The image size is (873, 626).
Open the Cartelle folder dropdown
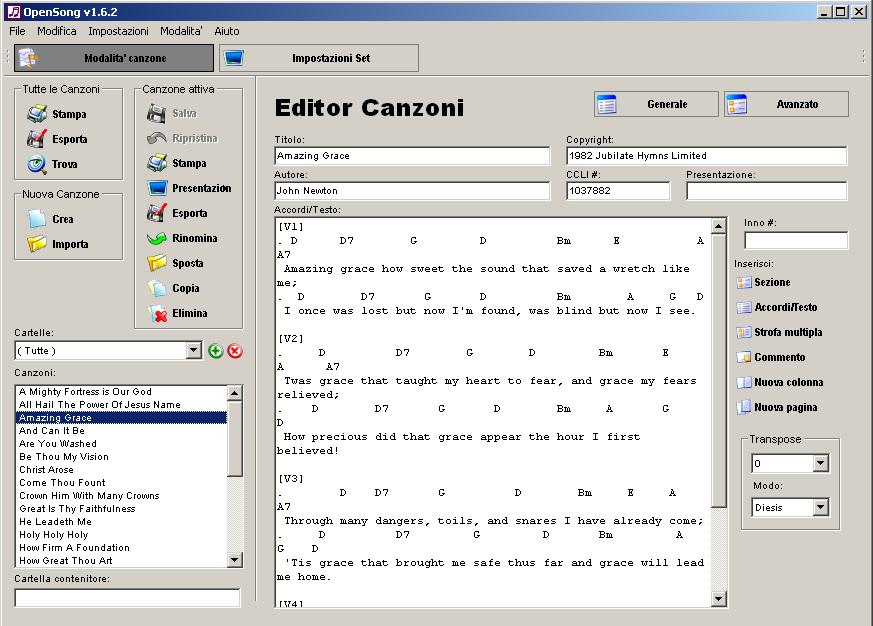pyautogui.click(x=194, y=351)
